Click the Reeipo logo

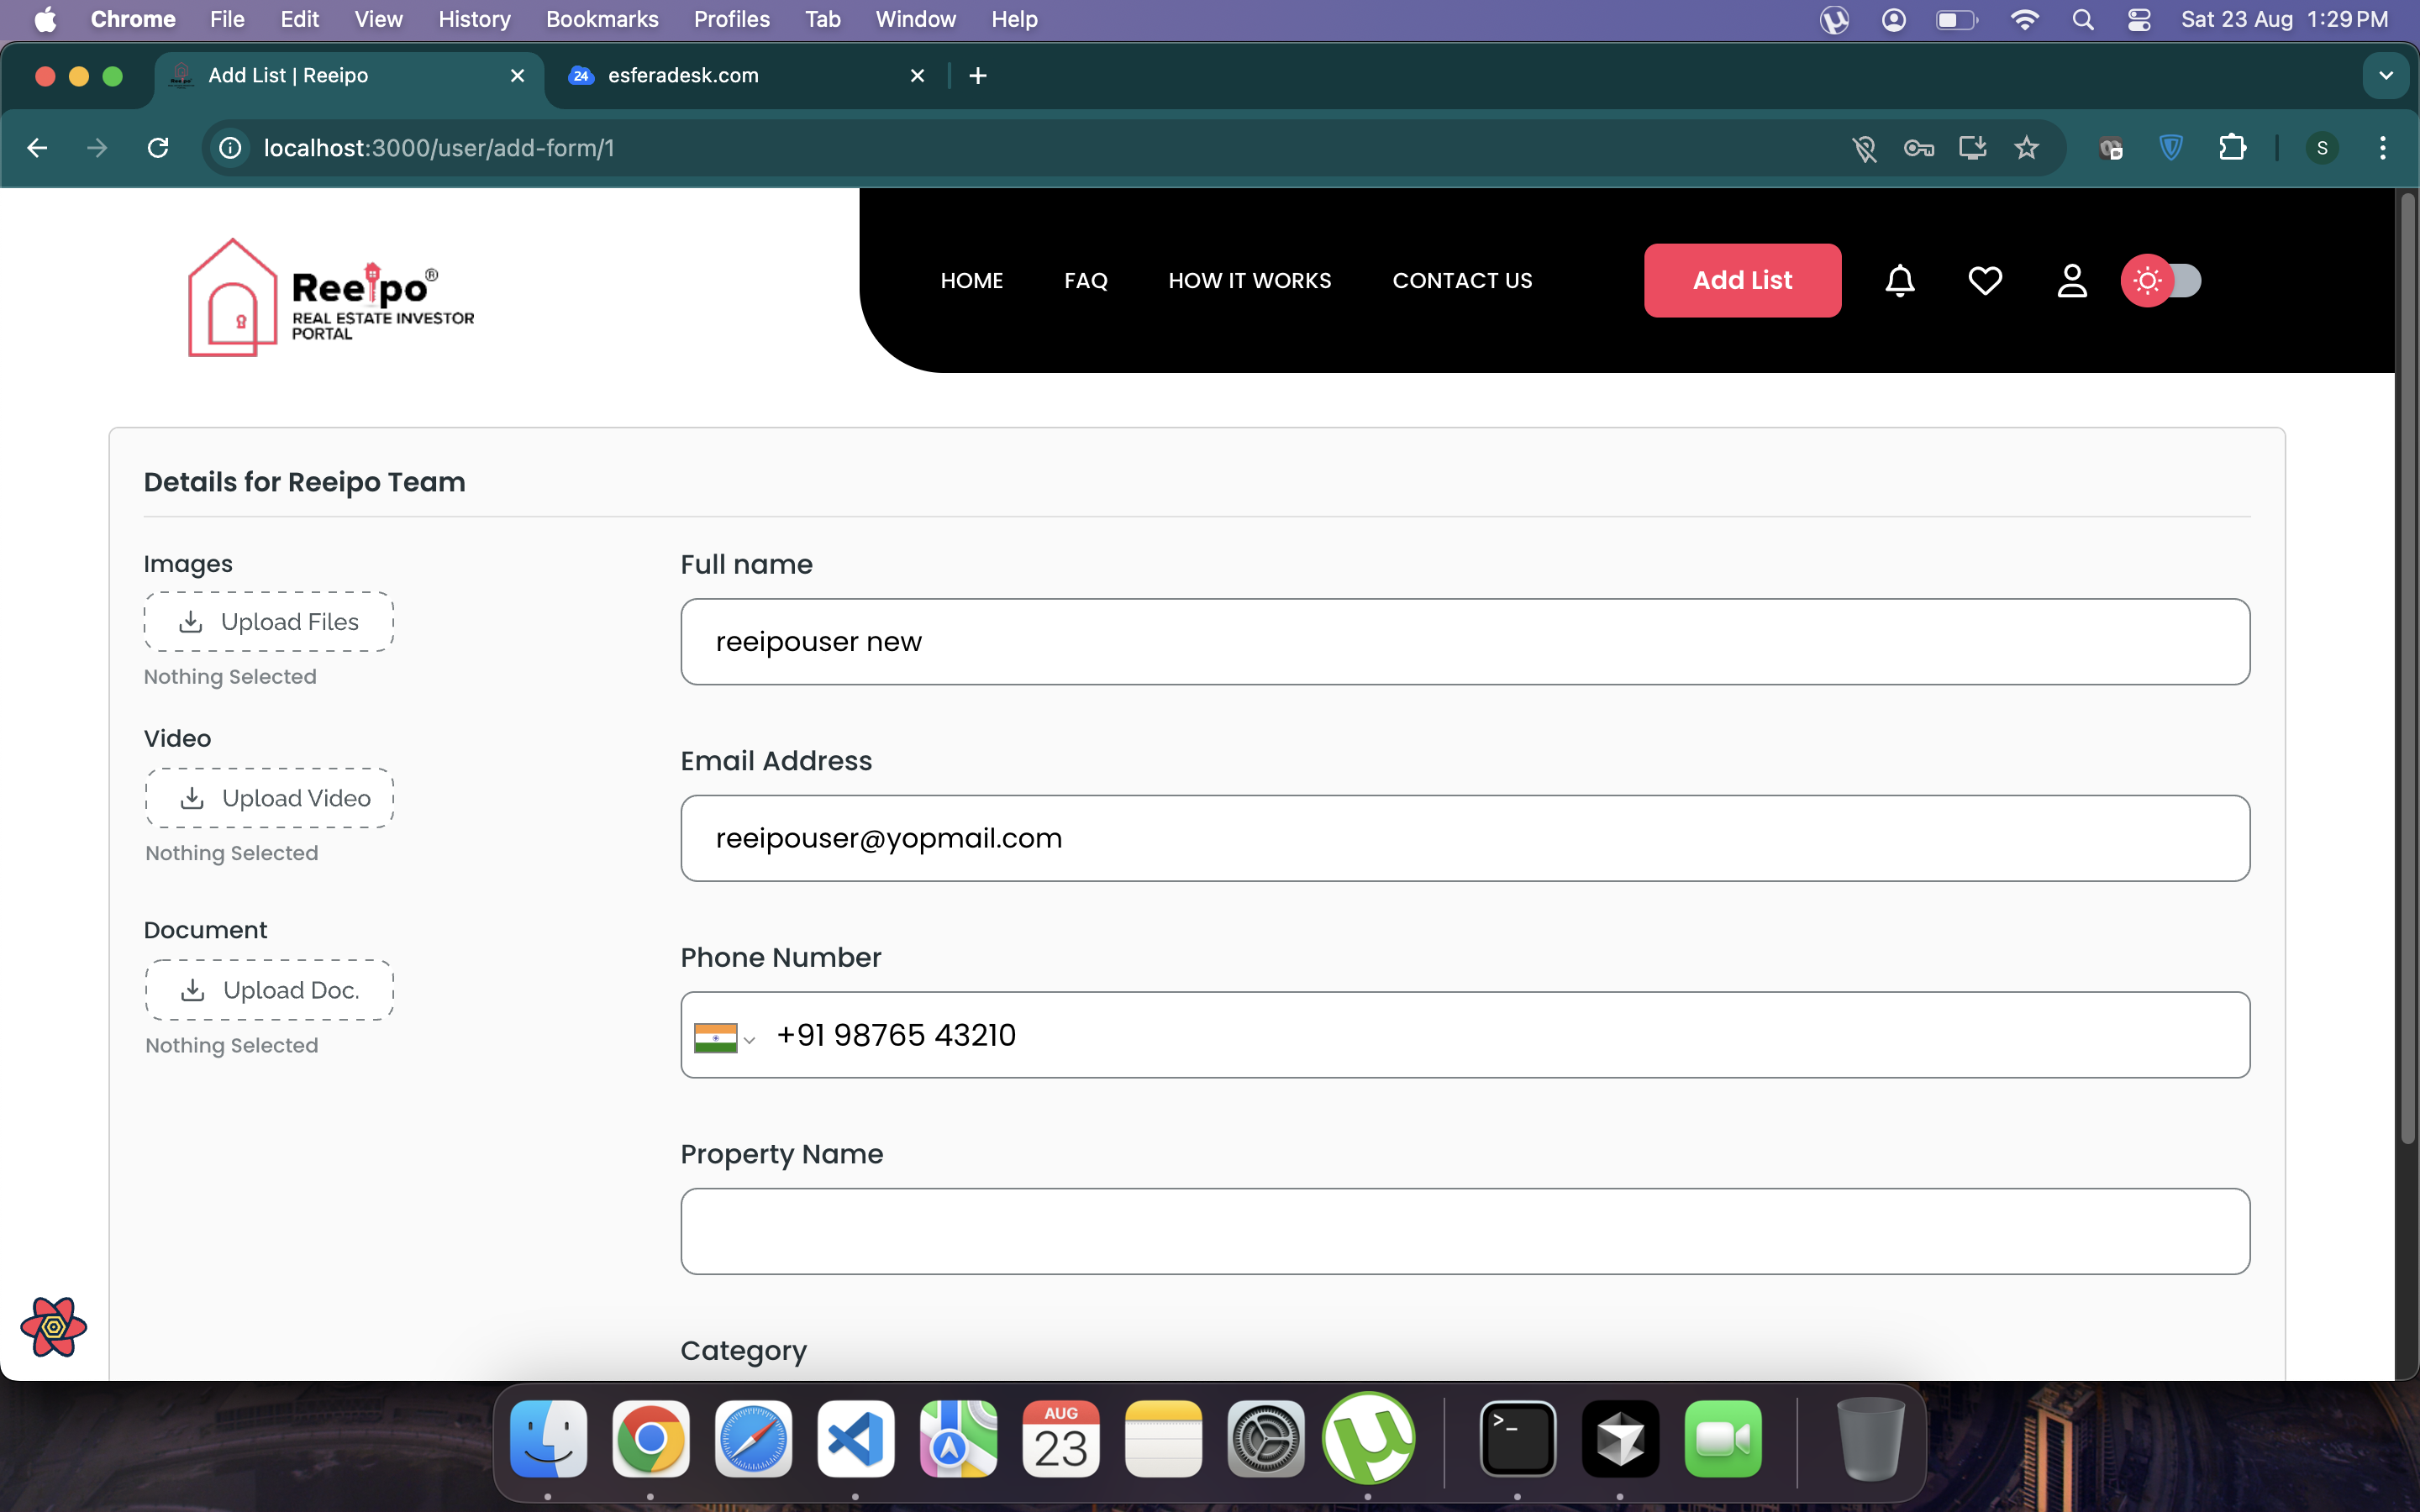click(330, 298)
